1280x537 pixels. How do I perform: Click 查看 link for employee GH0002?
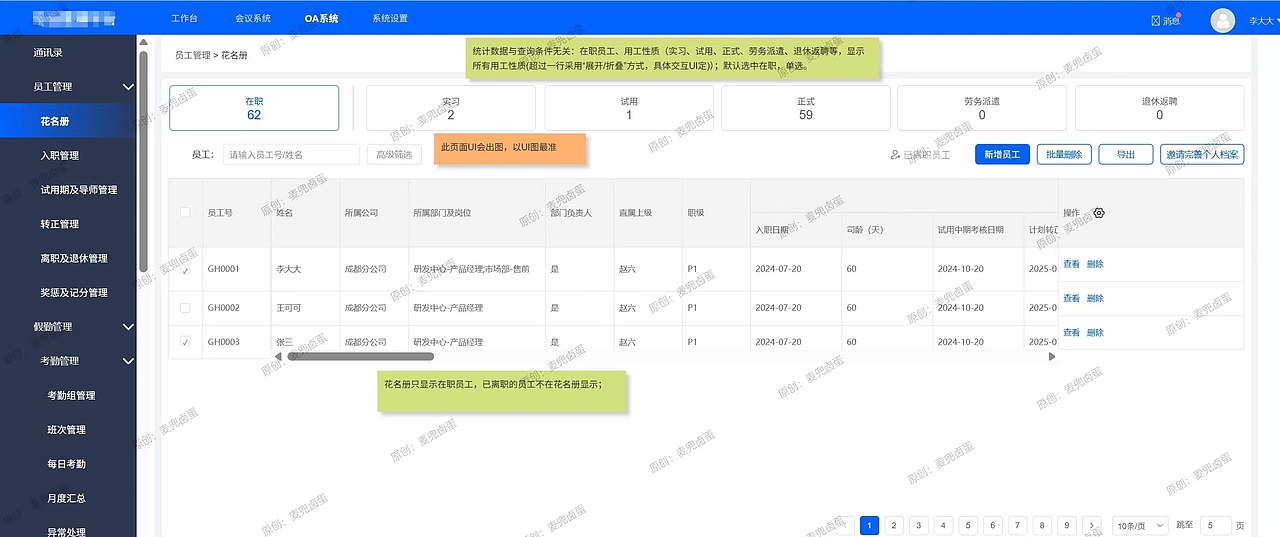tap(1071, 298)
